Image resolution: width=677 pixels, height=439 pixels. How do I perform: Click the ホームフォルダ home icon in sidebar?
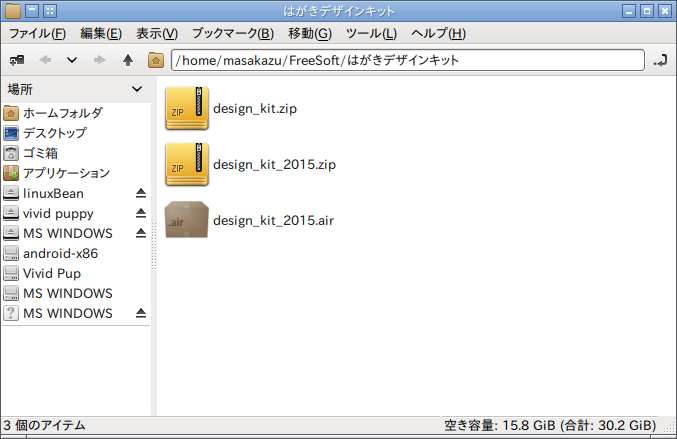11,113
